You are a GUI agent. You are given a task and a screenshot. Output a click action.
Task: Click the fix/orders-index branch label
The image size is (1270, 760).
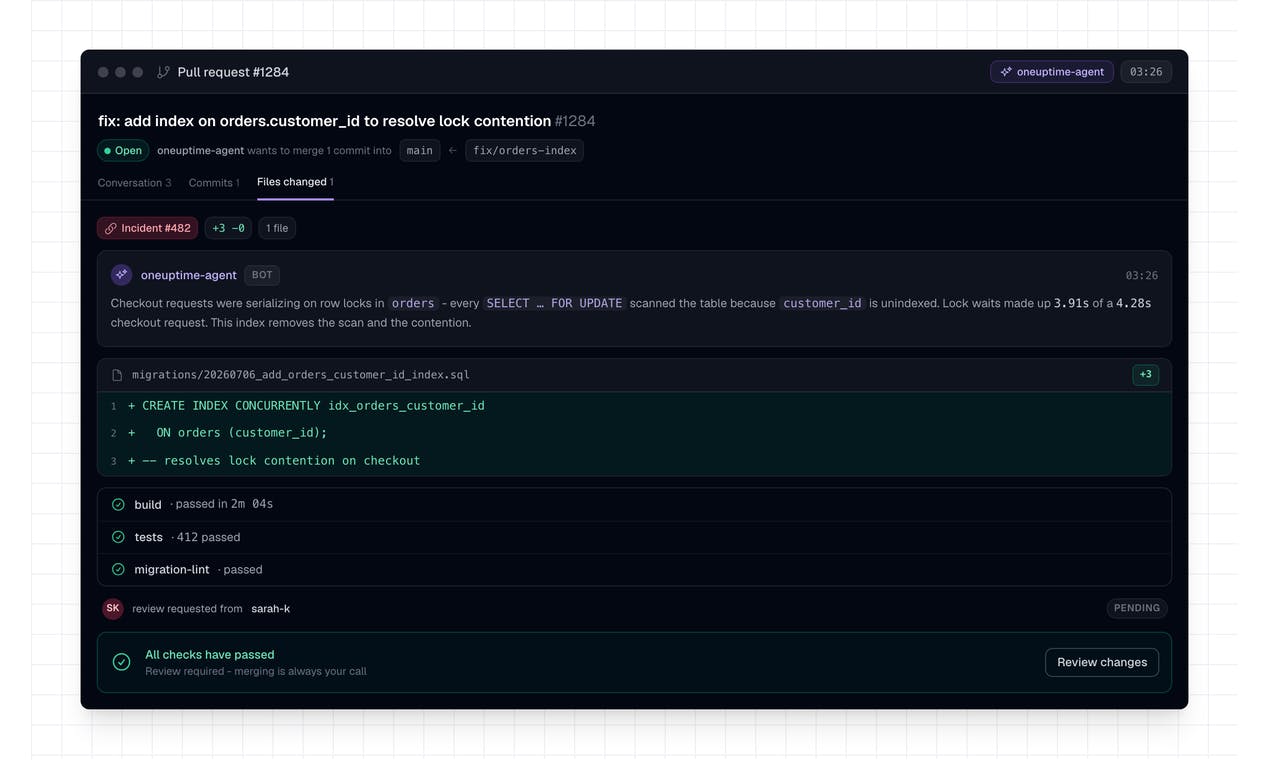tap(525, 151)
